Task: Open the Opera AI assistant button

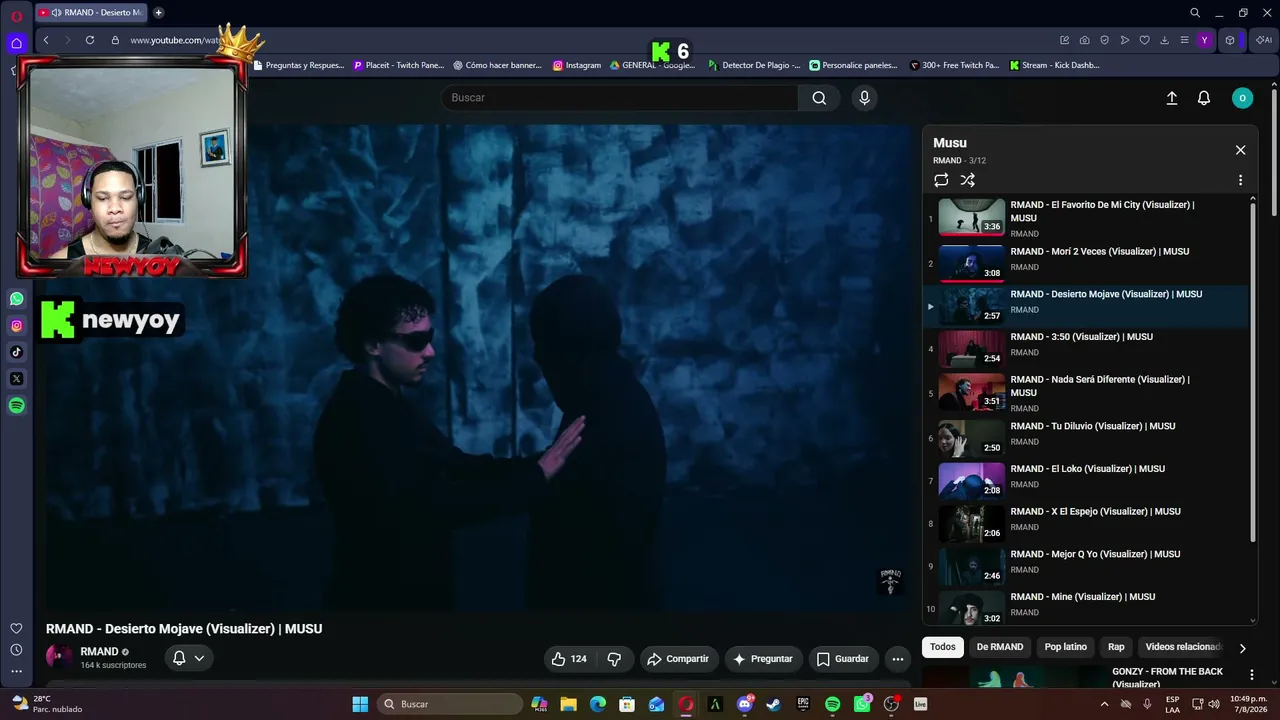Action: [1263, 40]
